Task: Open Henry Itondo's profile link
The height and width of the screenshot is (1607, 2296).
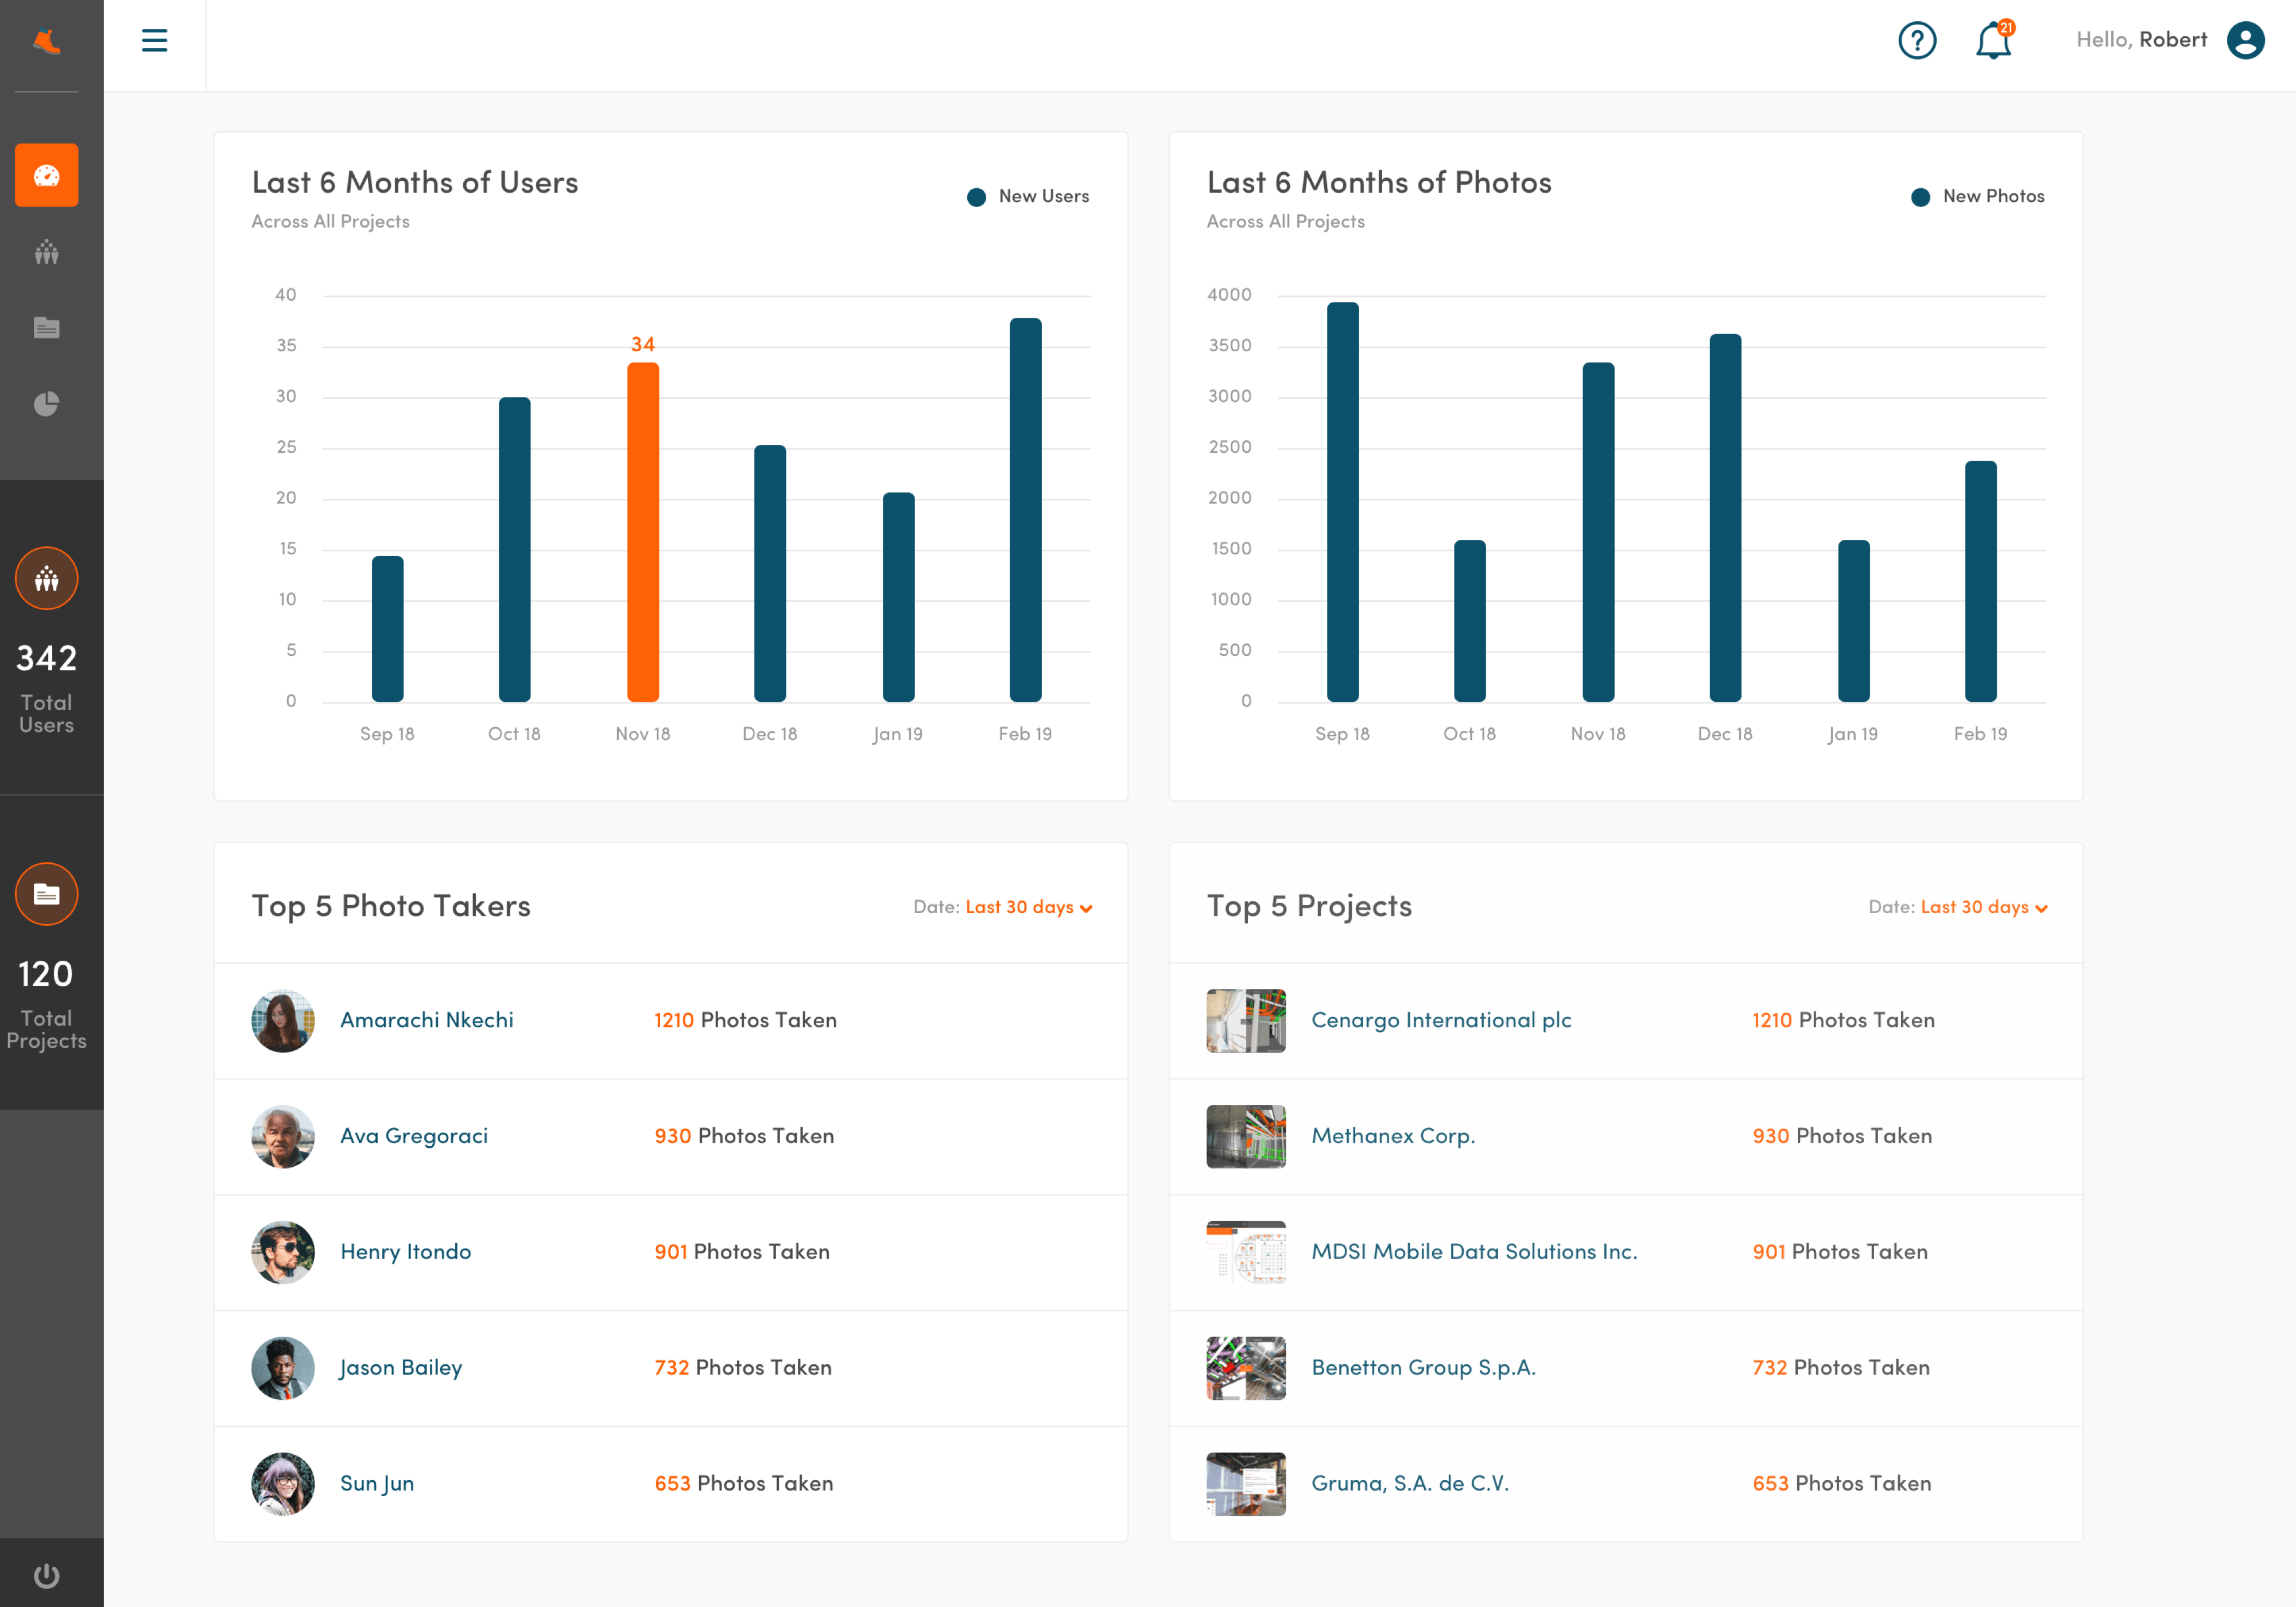Action: pos(405,1252)
